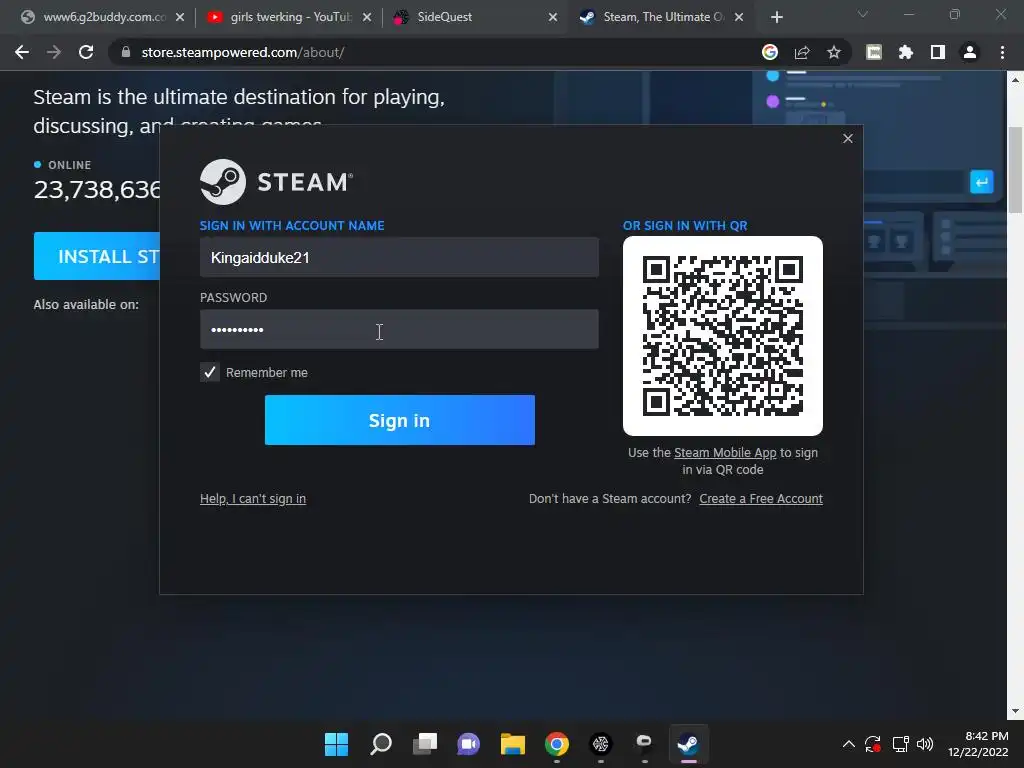
Task: Toggle Chrome side panel icon
Action: pyautogui.click(x=938, y=52)
